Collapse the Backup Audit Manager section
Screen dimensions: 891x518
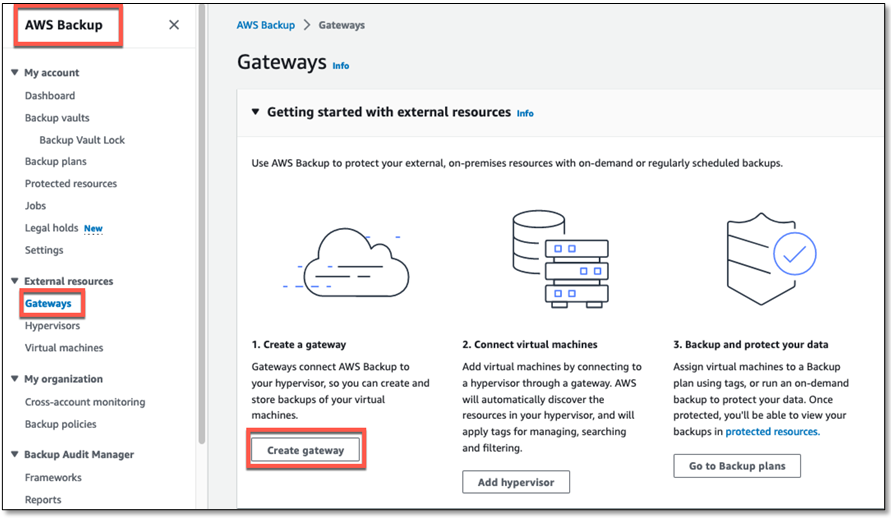click(15, 454)
